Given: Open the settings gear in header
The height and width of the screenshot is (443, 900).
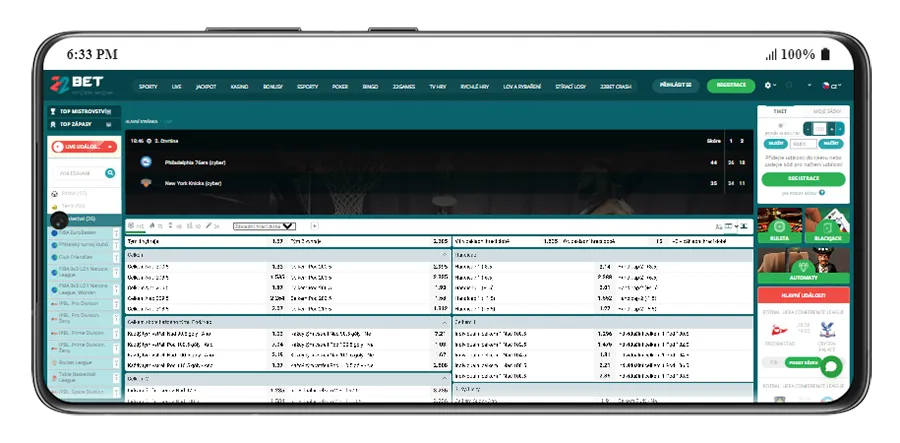Looking at the screenshot, I should [x=769, y=86].
